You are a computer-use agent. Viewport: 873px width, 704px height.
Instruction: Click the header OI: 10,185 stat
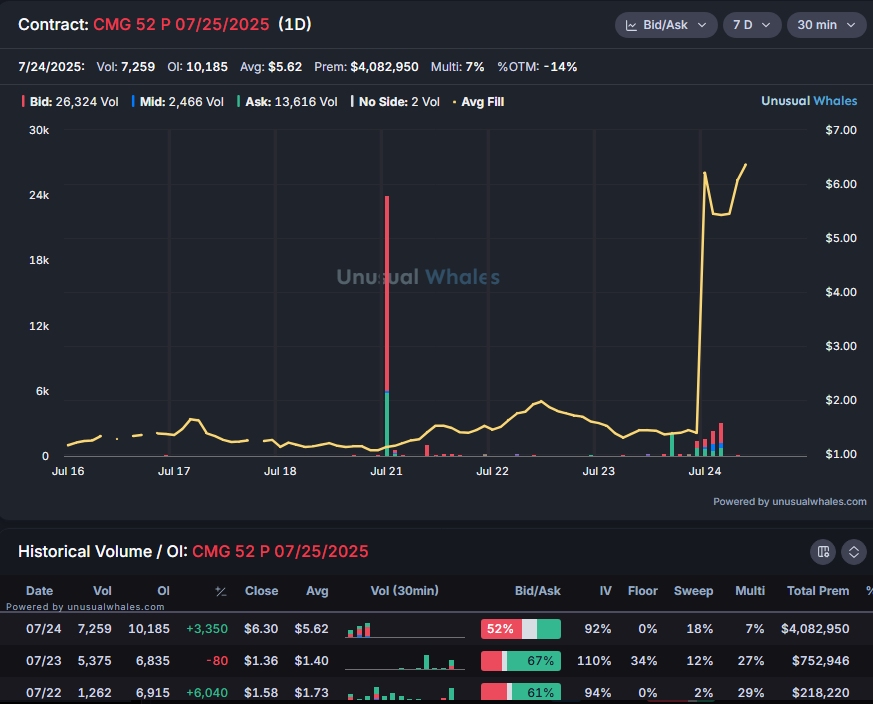pos(198,67)
